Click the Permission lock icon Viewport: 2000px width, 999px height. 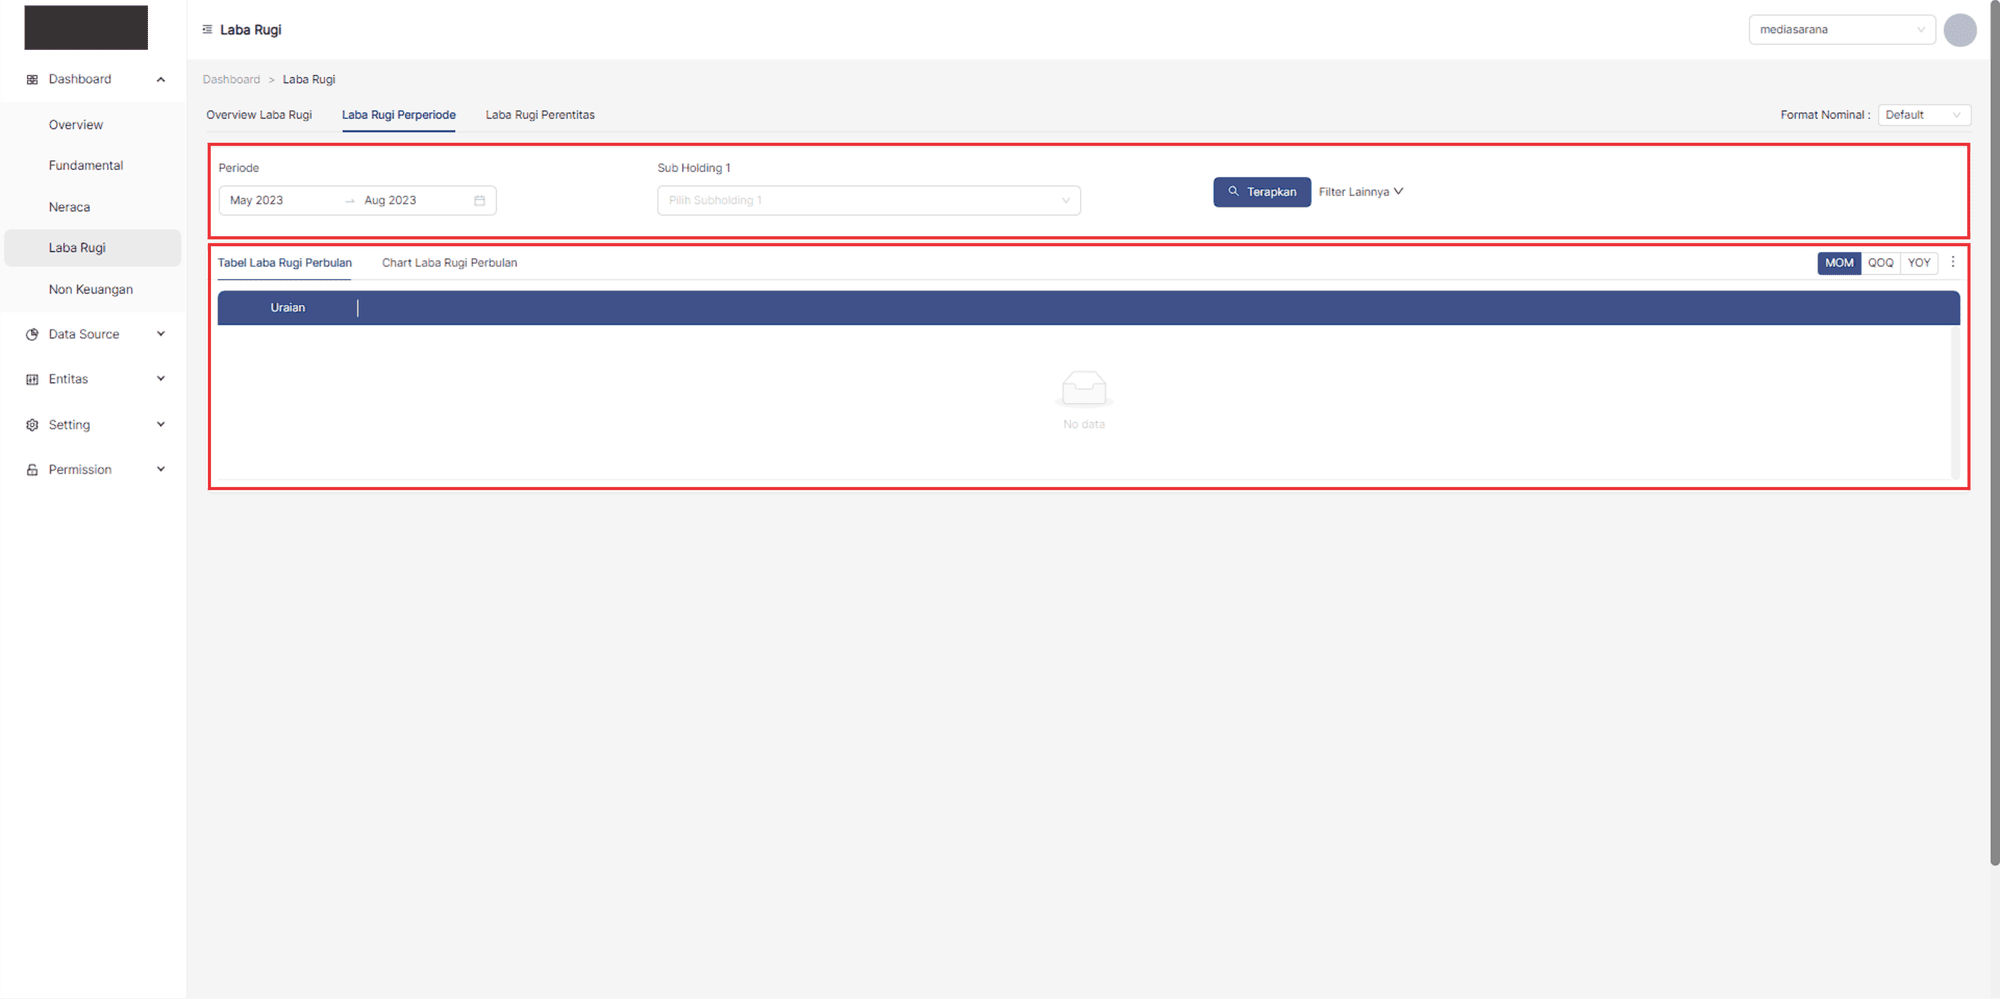coord(32,470)
